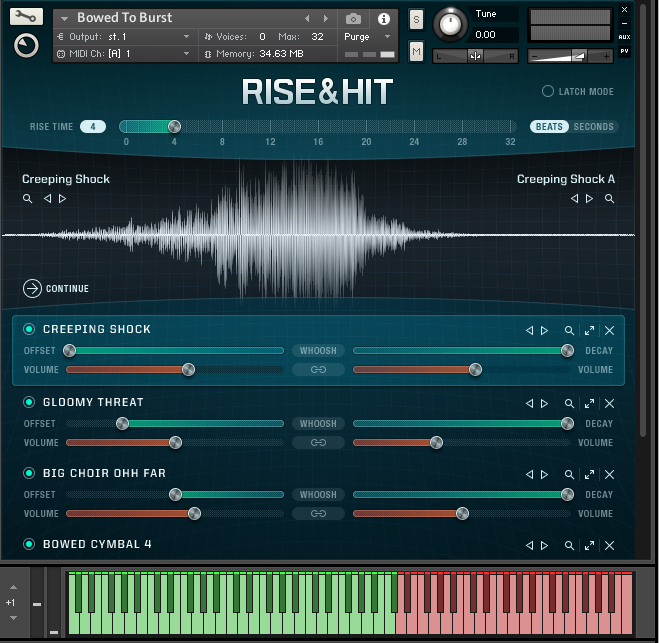The image size is (659, 643).
Task: Select next sound for Gloomy Threat layer
Action: click(x=544, y=403)
